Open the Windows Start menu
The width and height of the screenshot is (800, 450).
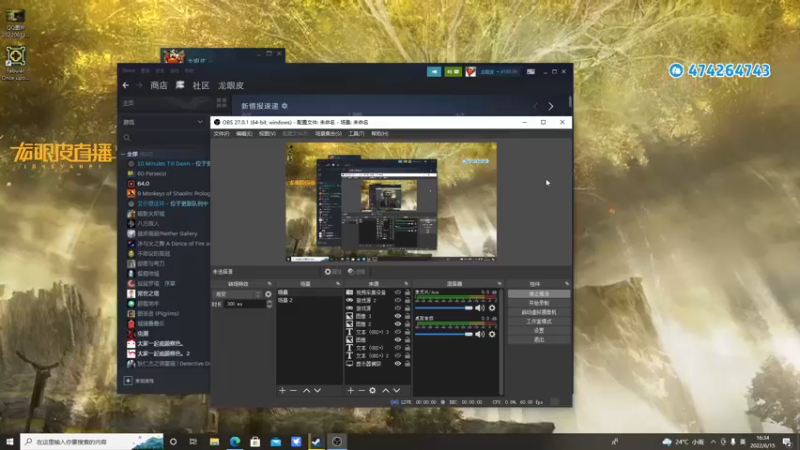click(9, 441)
